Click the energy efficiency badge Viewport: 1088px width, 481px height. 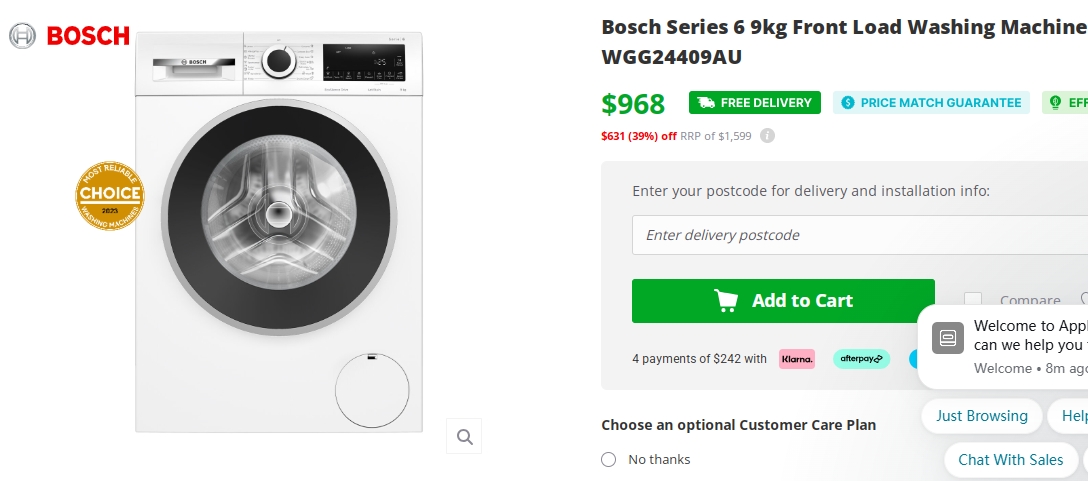tap(1066, 103)
